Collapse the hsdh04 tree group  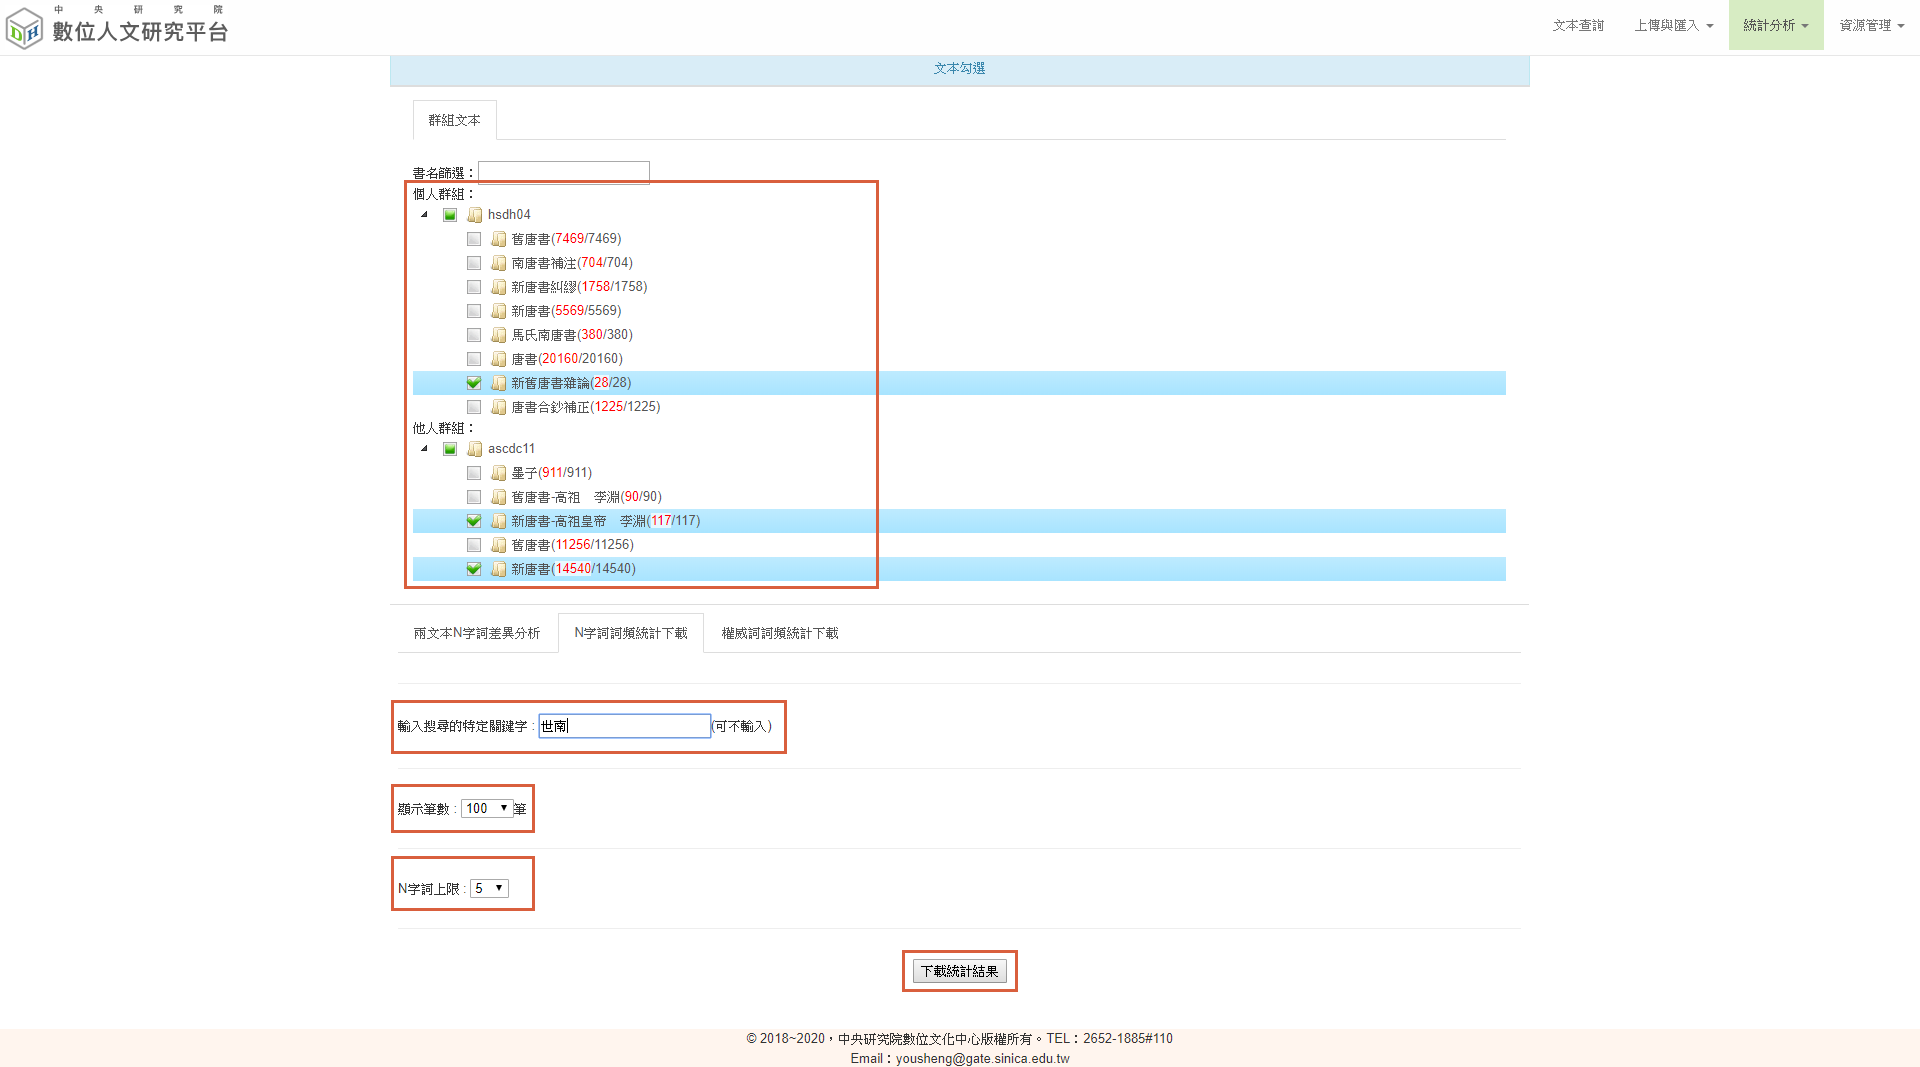424,215
